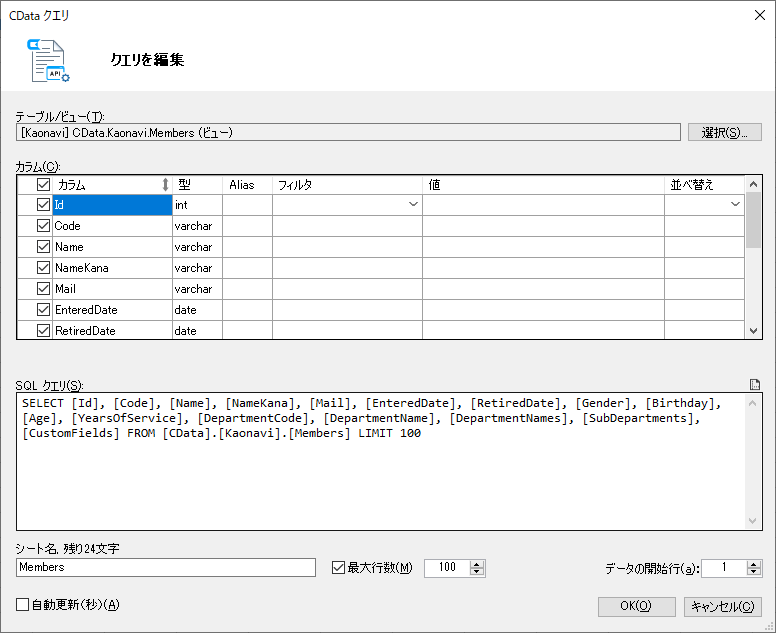Click the 値 cell in the Id row
This screenshot has width=776, height=633.
pyautogui.click(x=543, y=204)
